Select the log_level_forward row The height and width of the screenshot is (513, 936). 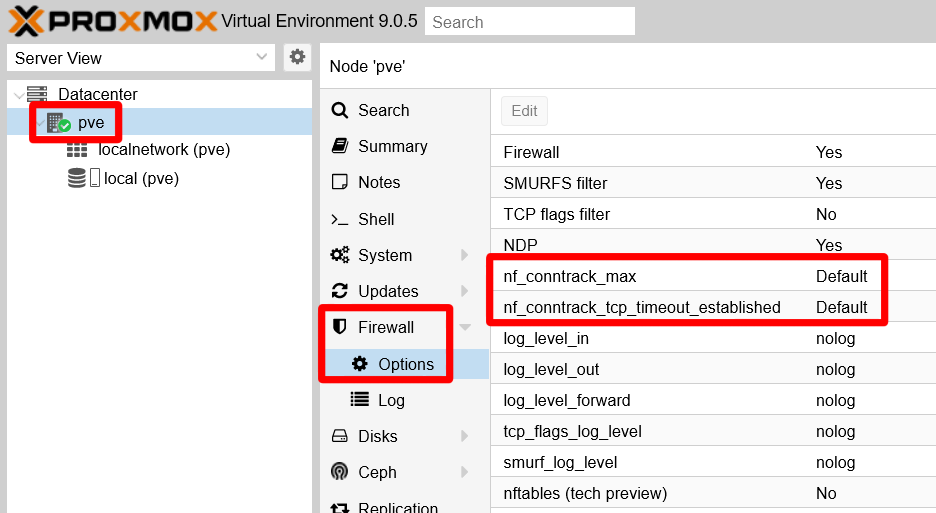[x=713, y=400]
